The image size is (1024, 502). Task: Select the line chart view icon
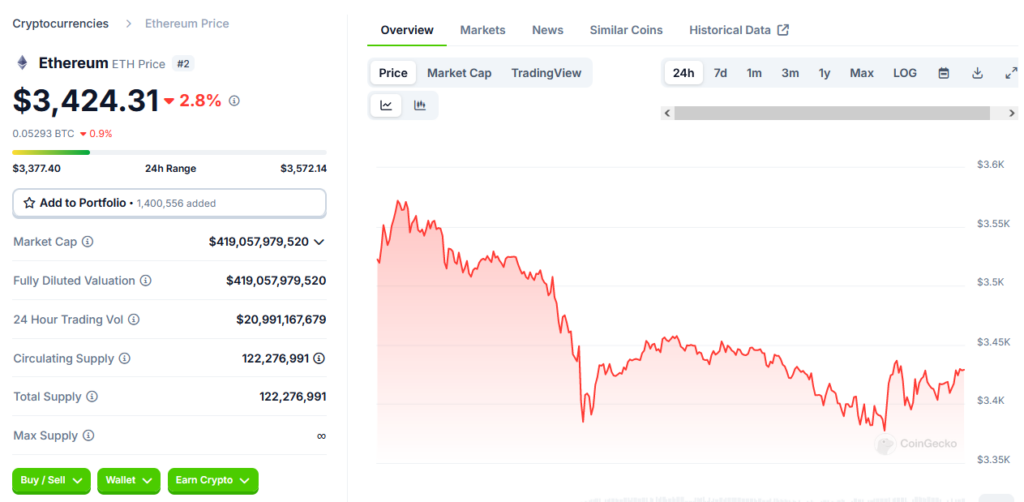[386, 106]
